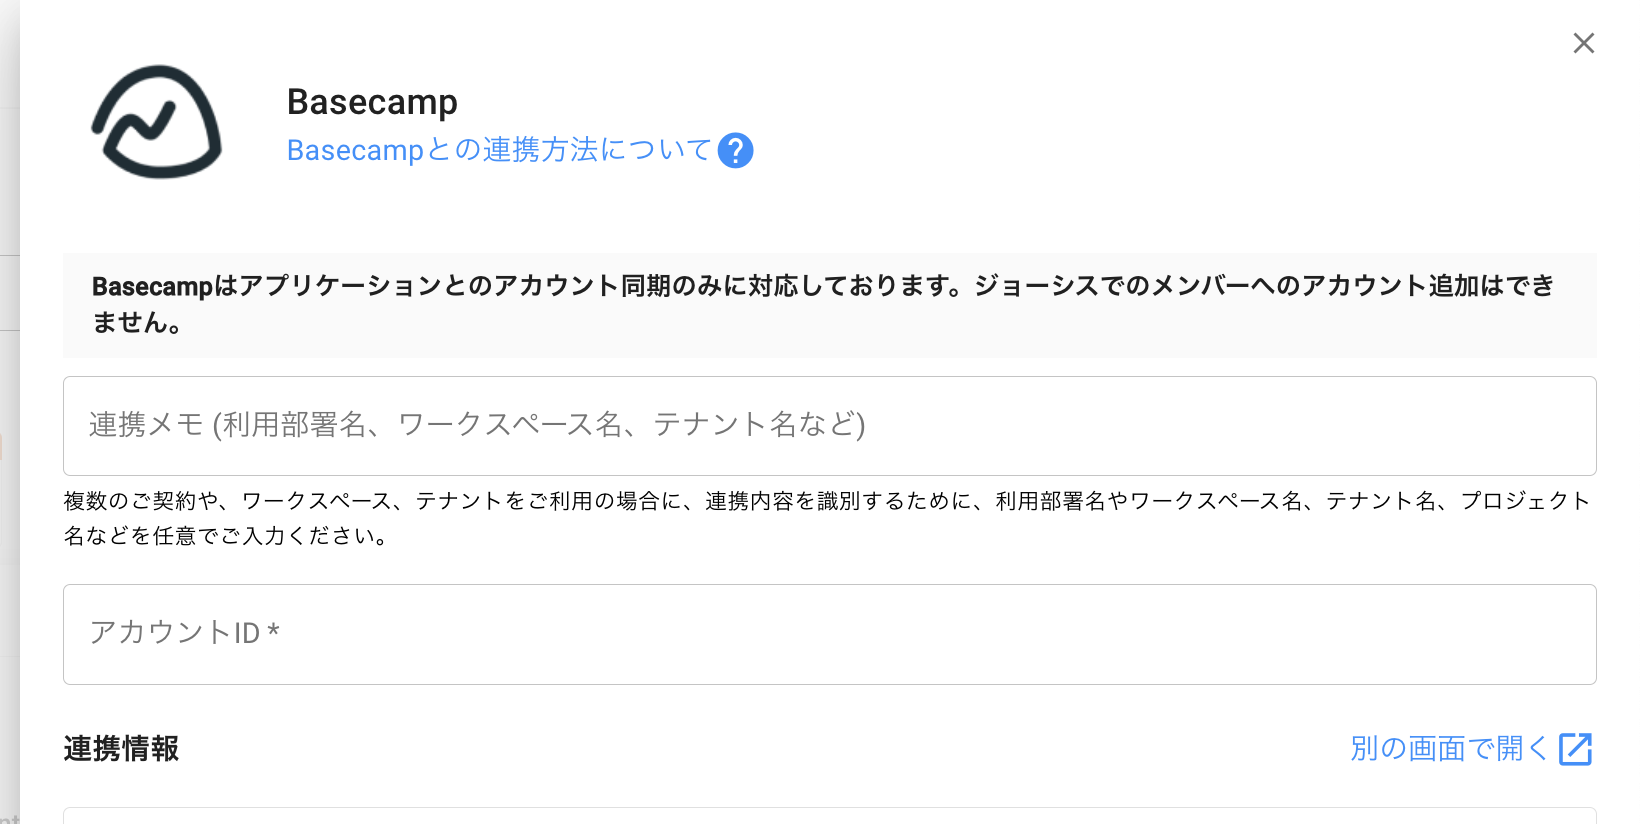Open the "別の画面で開く" link
This screenshot has width=1640, height=824.
click(x=1448, y=749)
